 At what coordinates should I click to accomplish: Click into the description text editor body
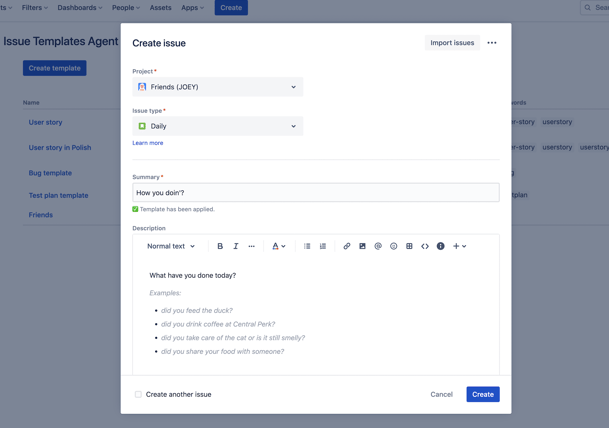click(x=316, y=315)
